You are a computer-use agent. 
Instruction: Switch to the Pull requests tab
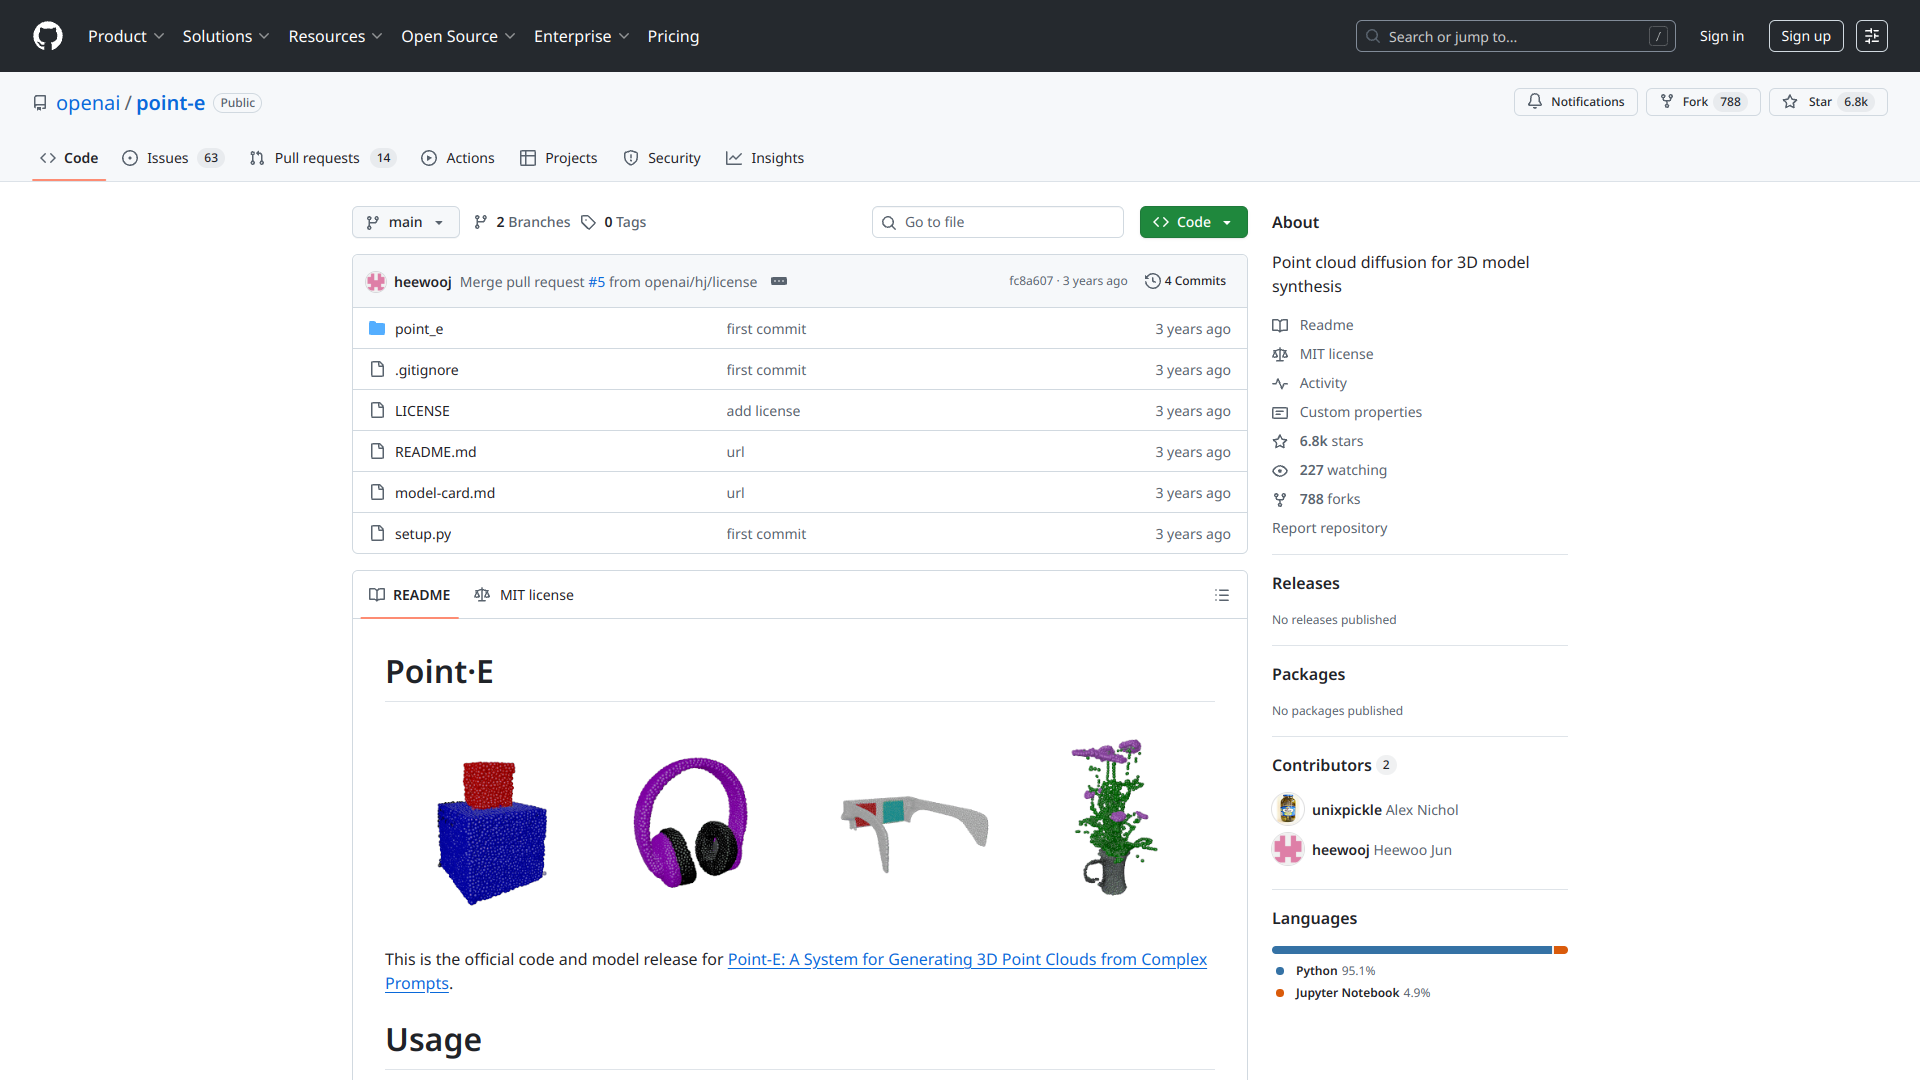point(316,158)
